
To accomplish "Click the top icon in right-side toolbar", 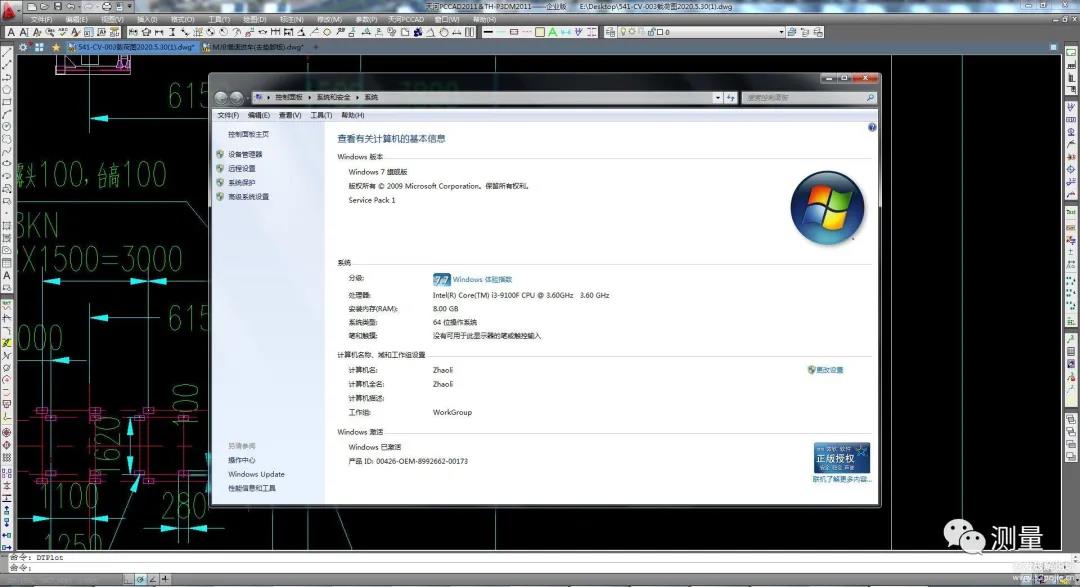I will [x=1071, y=52].
